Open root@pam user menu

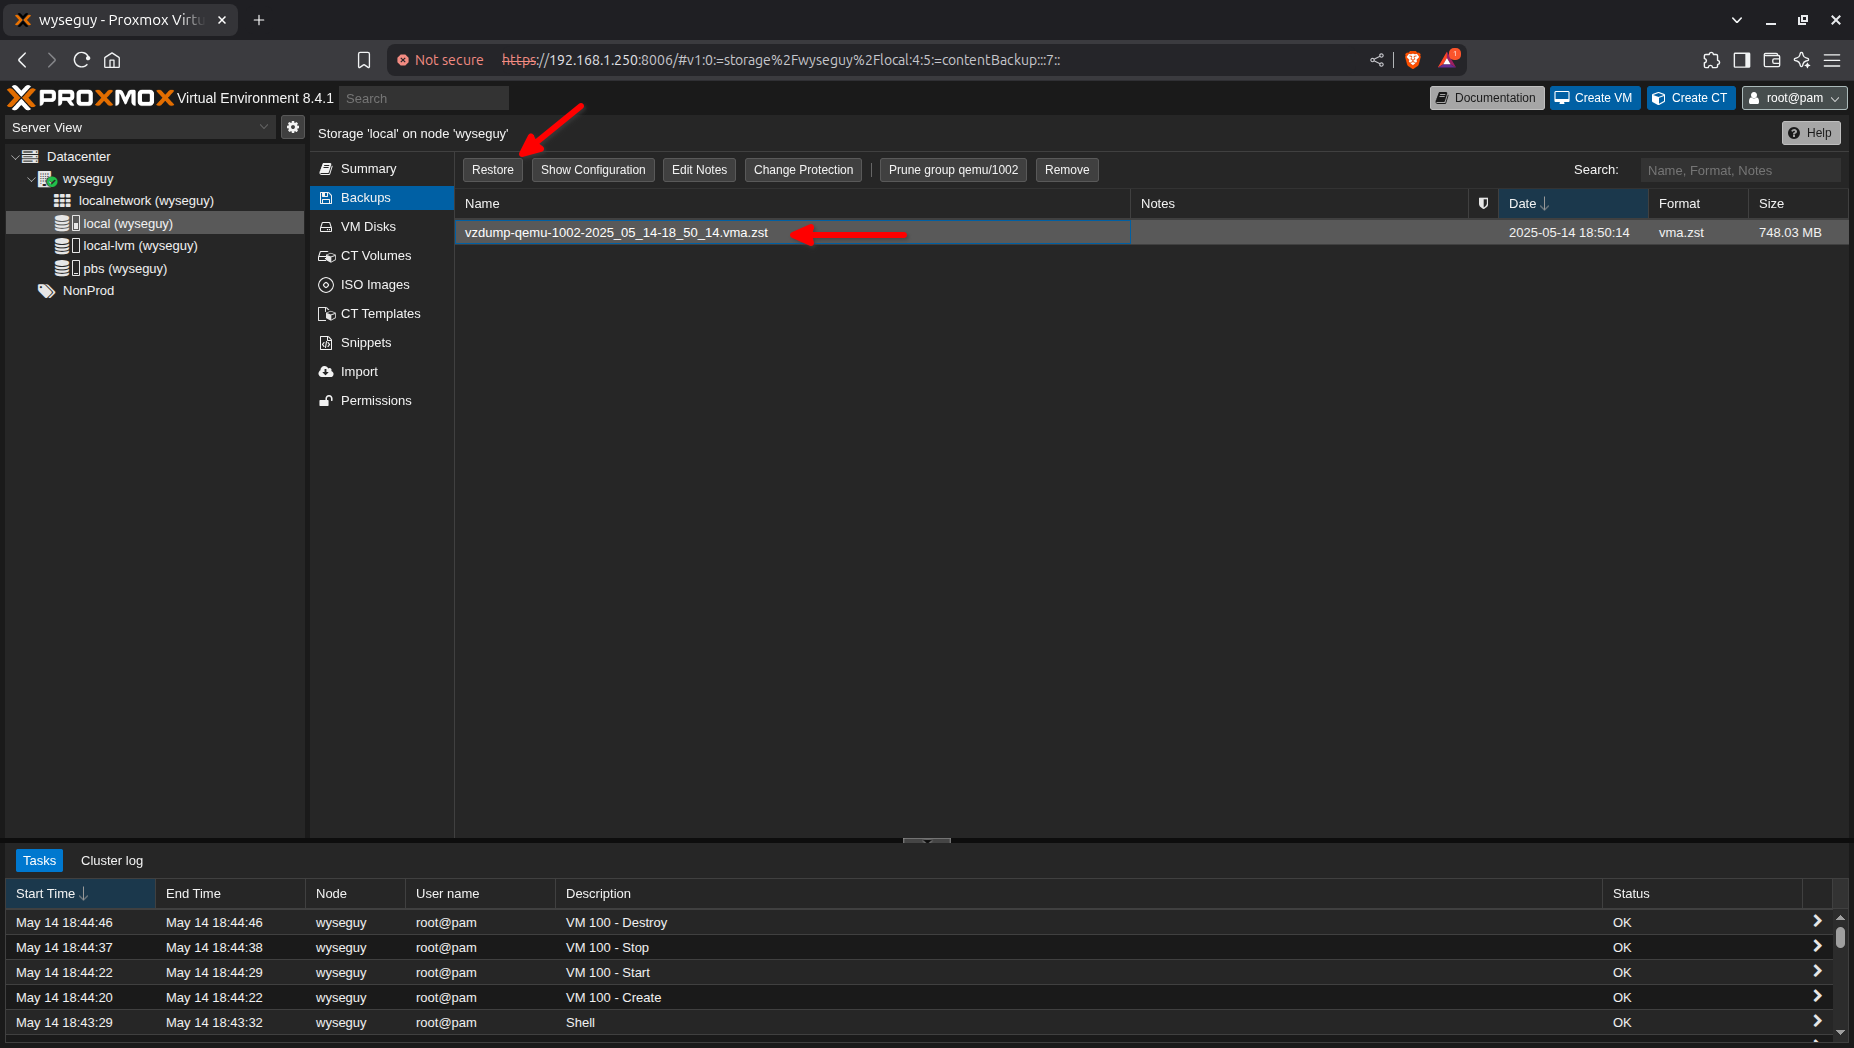(x=1794, y=98)
